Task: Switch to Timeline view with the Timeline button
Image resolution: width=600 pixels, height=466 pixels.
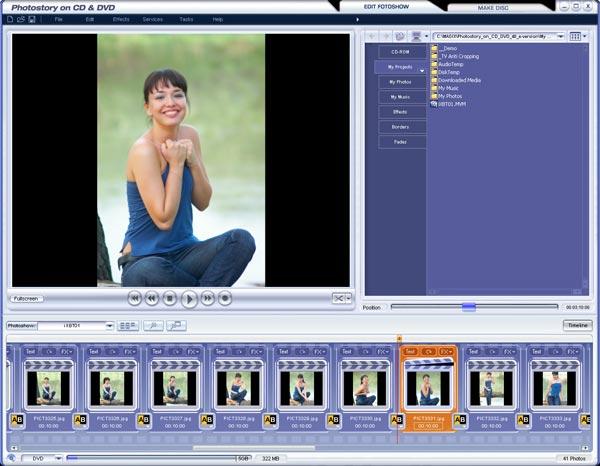Action: [x=577, y=325]
